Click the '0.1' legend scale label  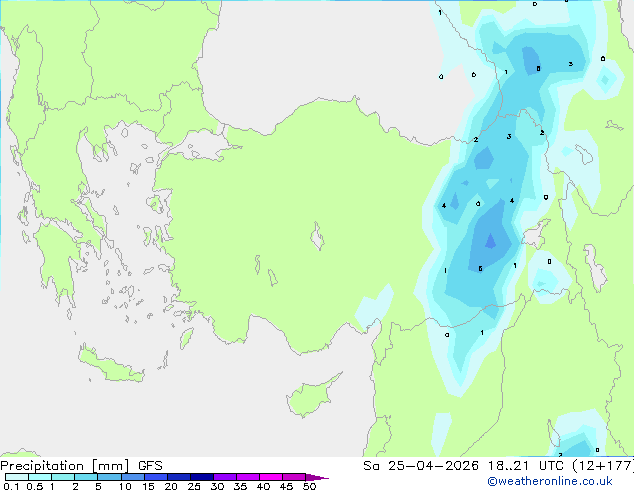pyautogui.click(x=10, y=486)
